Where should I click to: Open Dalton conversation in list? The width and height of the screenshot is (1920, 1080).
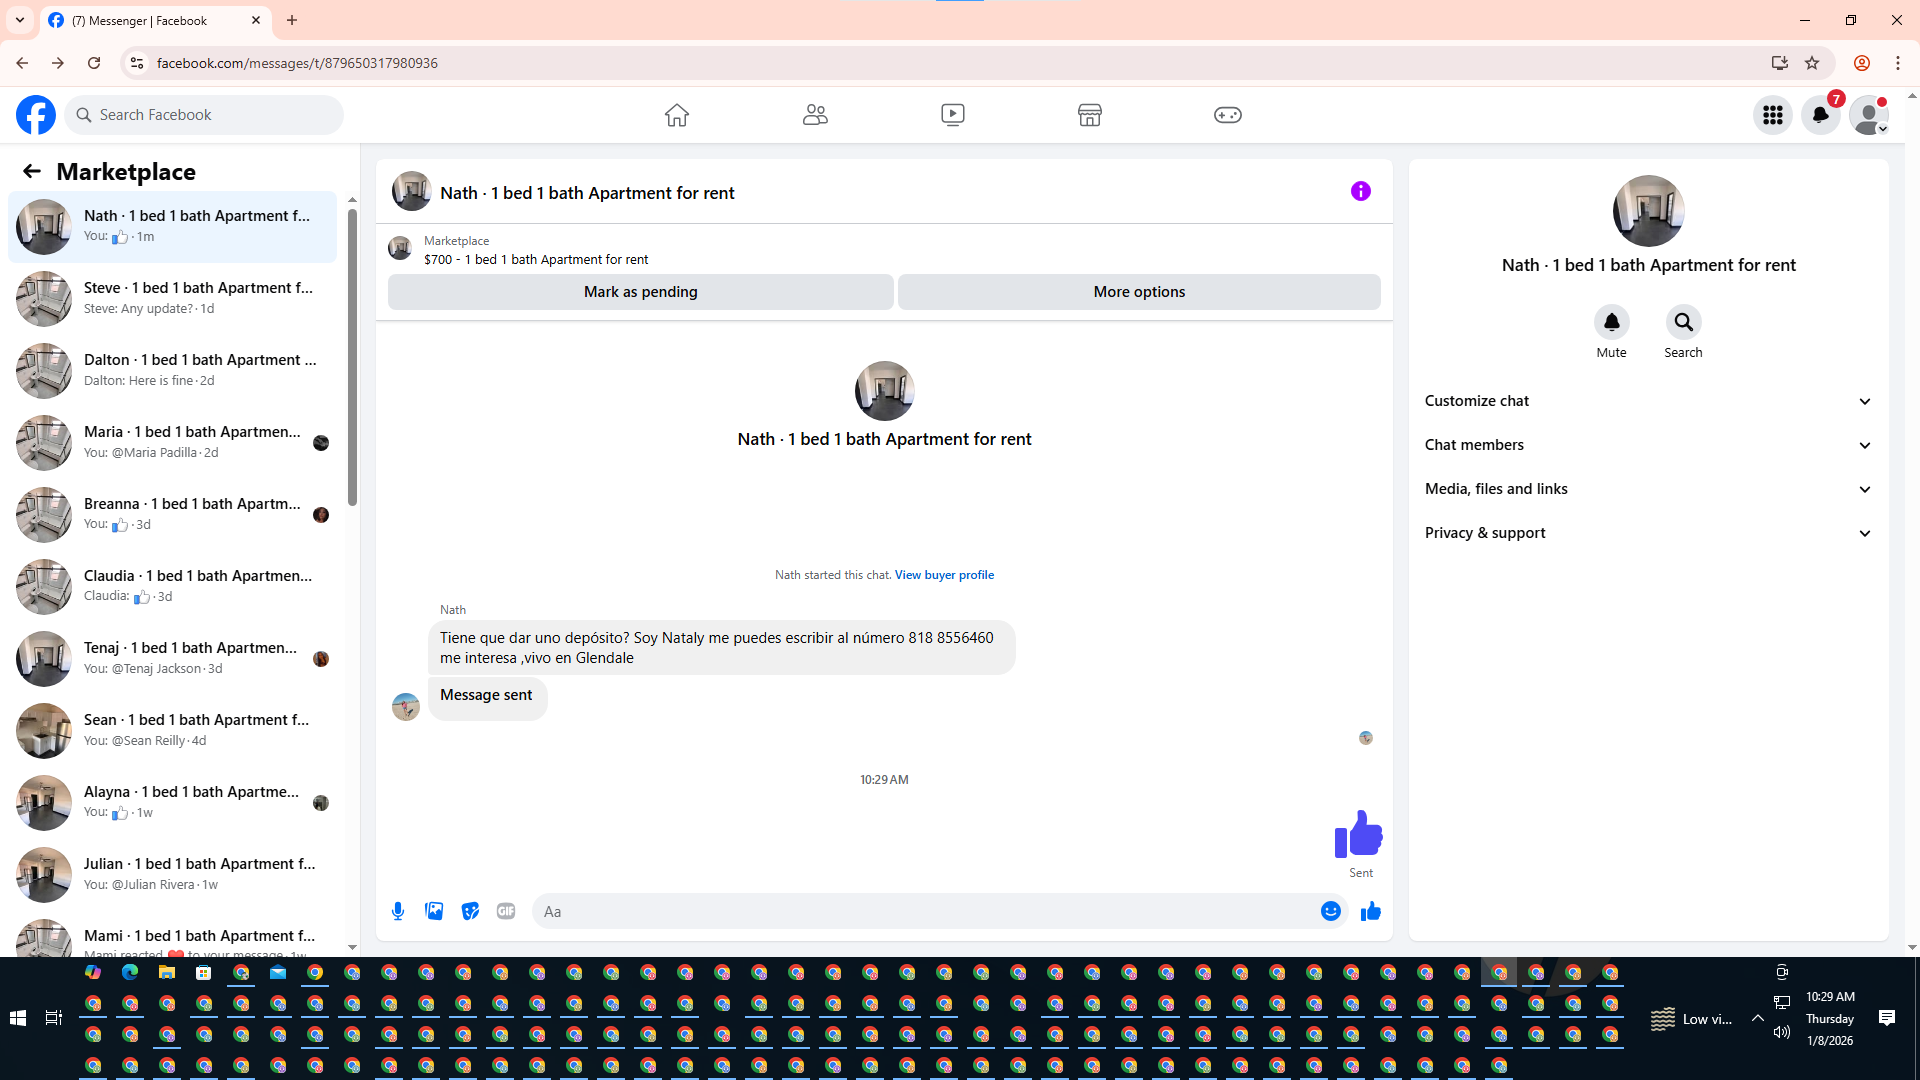click(x=172, y=370)
